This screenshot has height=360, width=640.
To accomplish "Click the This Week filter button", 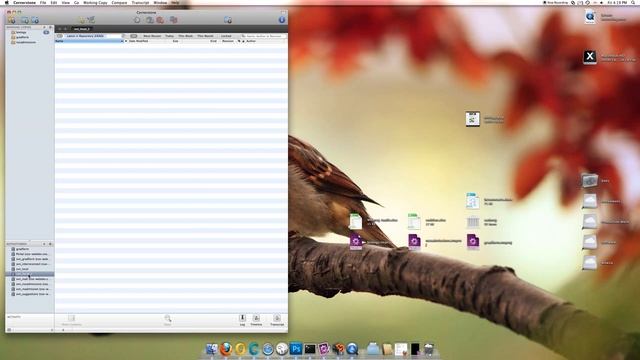I will coord(185,36).
